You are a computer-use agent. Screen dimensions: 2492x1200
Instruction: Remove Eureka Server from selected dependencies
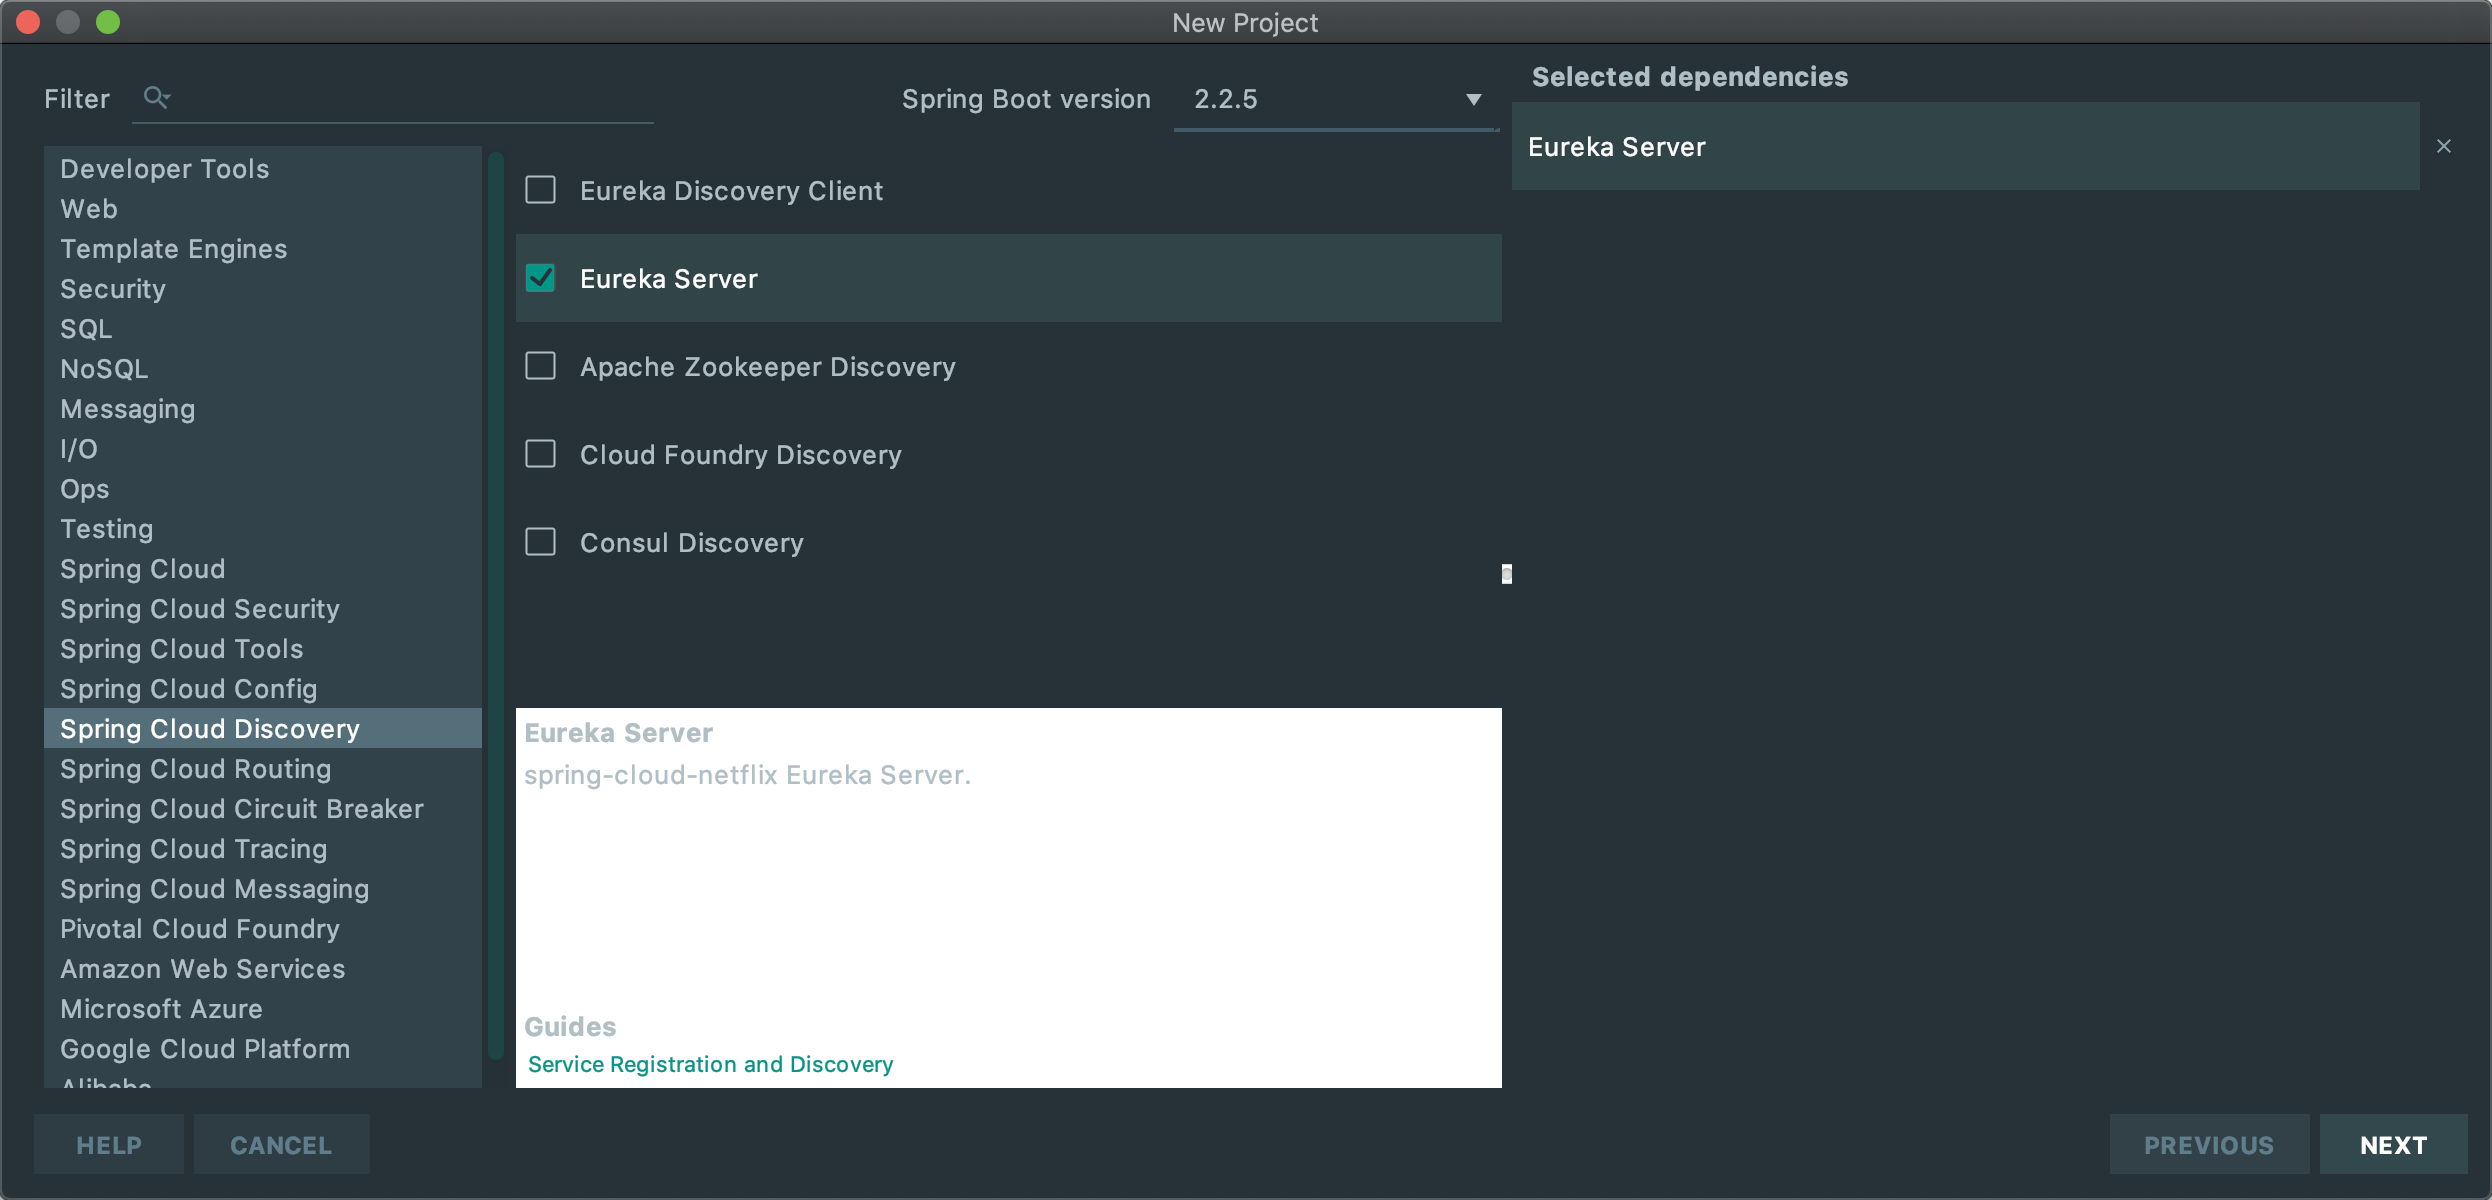[x=2443, y=147]
